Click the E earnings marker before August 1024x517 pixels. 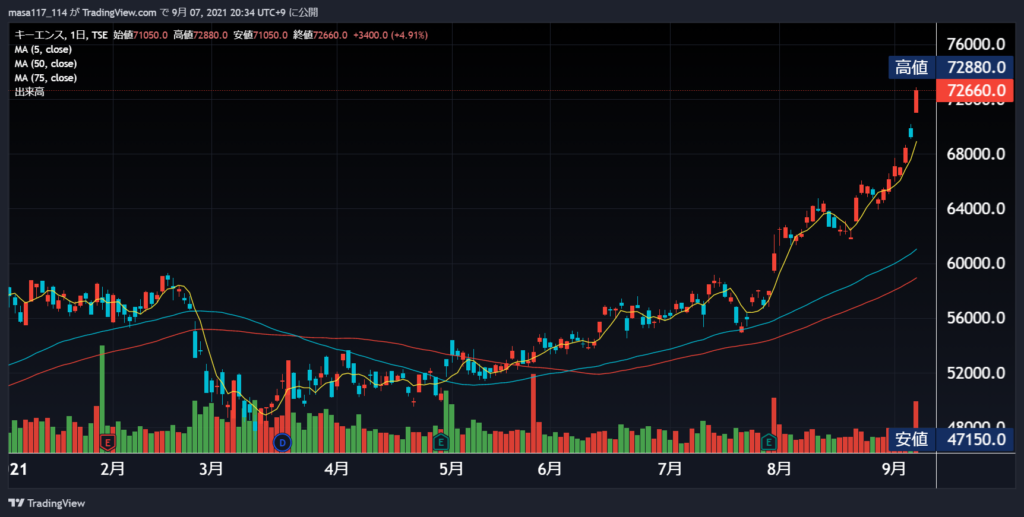769,442
